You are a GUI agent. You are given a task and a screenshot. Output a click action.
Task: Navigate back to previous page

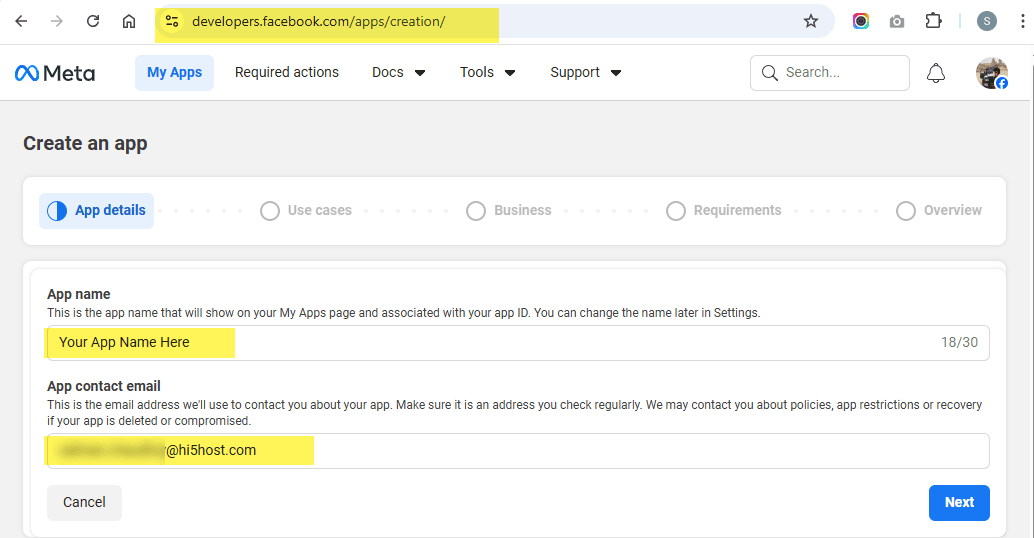point(21,21)
